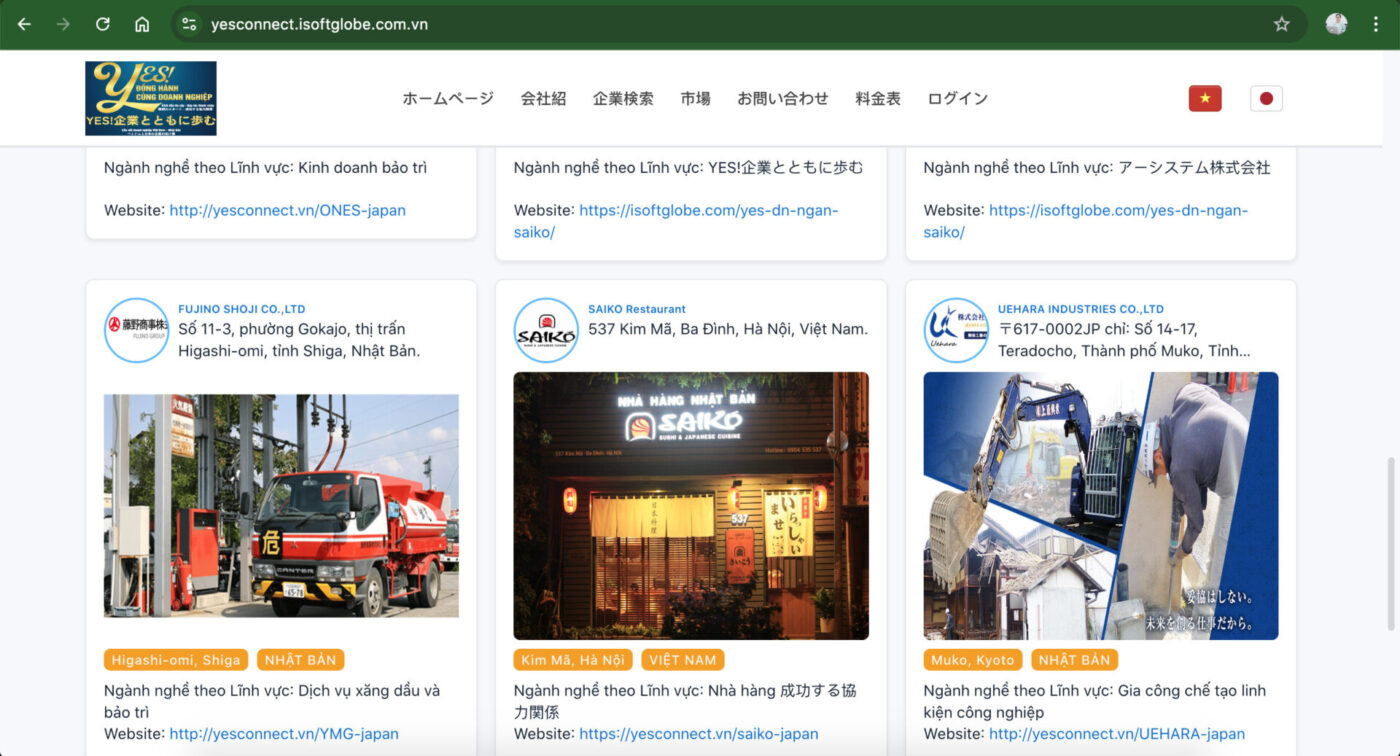Click NHẬT BẢN tag on Fujino card

tap(301, 660)
